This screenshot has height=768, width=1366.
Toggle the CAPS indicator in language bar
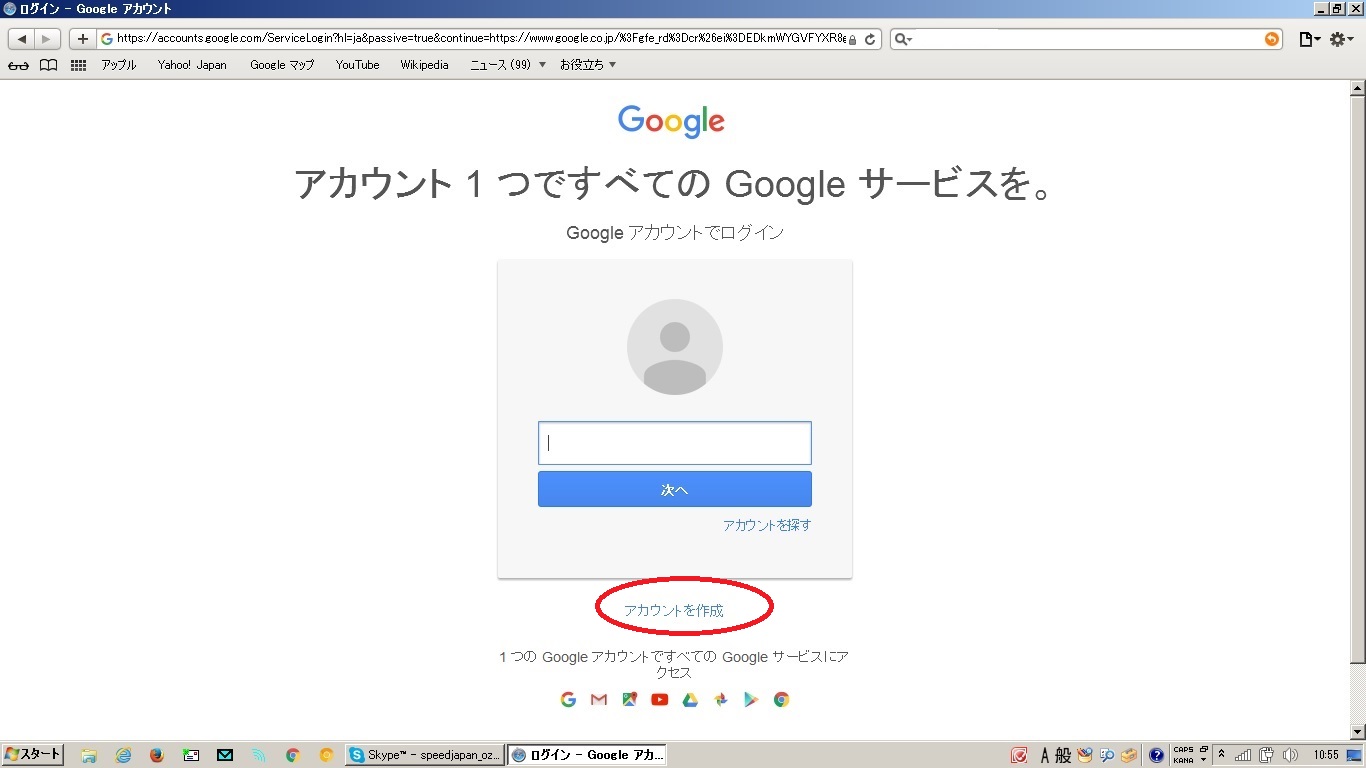pyautogui.click(x=1183, y=750)
